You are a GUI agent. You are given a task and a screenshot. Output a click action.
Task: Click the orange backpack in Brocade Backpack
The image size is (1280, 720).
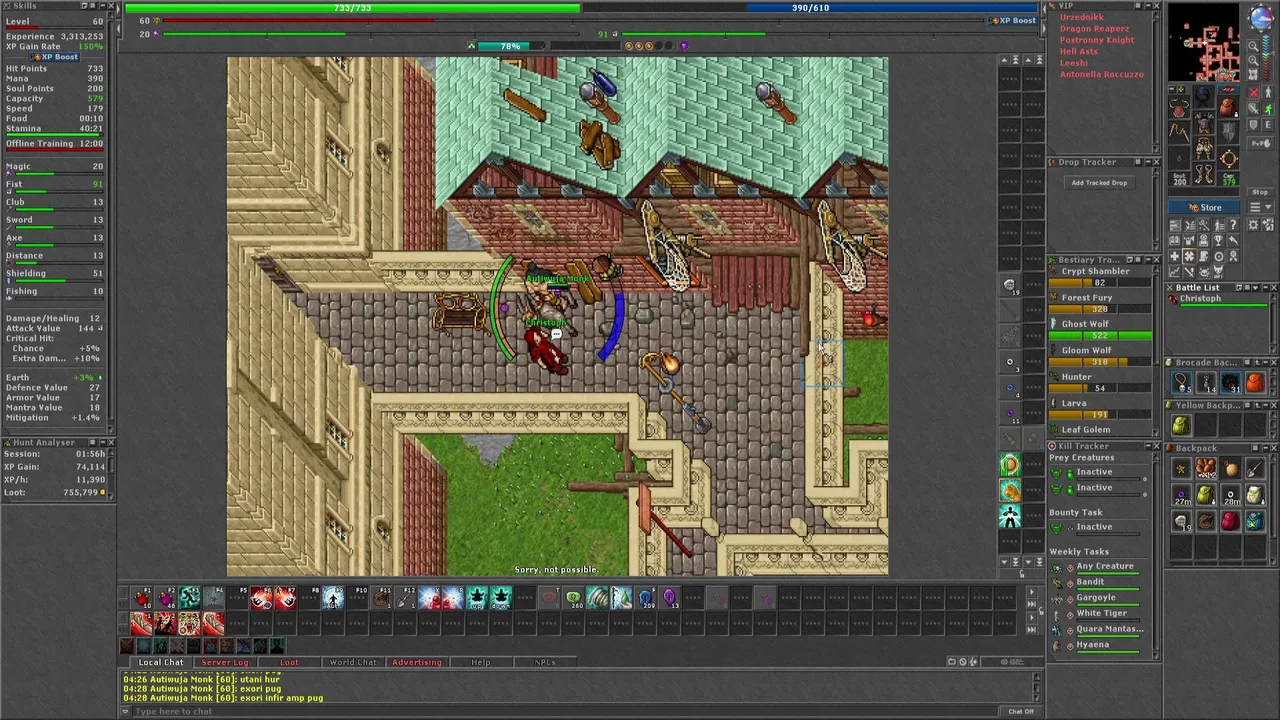(x=1256, y=382)
